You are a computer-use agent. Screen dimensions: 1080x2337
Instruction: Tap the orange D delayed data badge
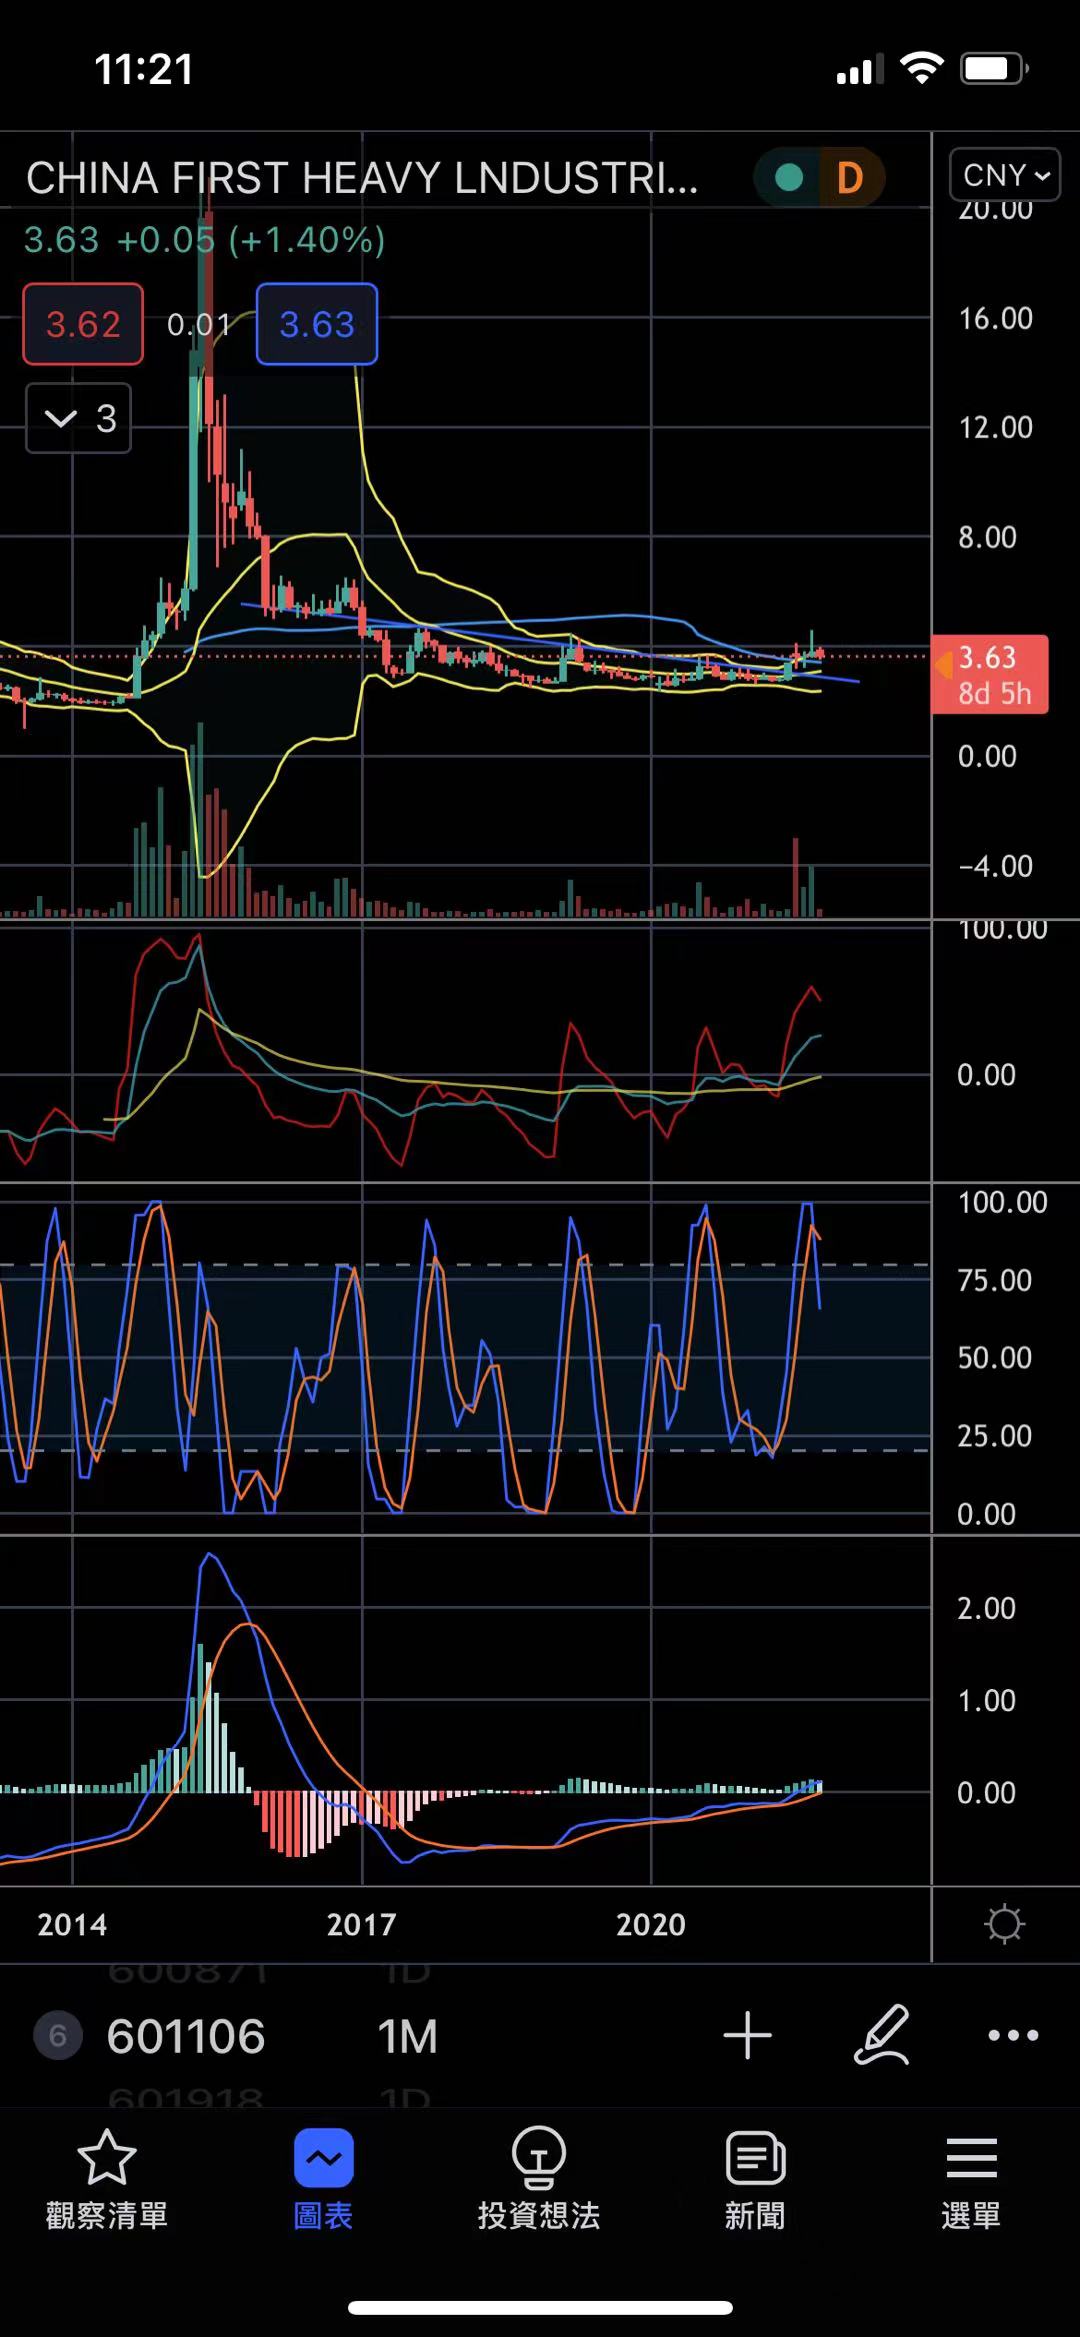850,178
